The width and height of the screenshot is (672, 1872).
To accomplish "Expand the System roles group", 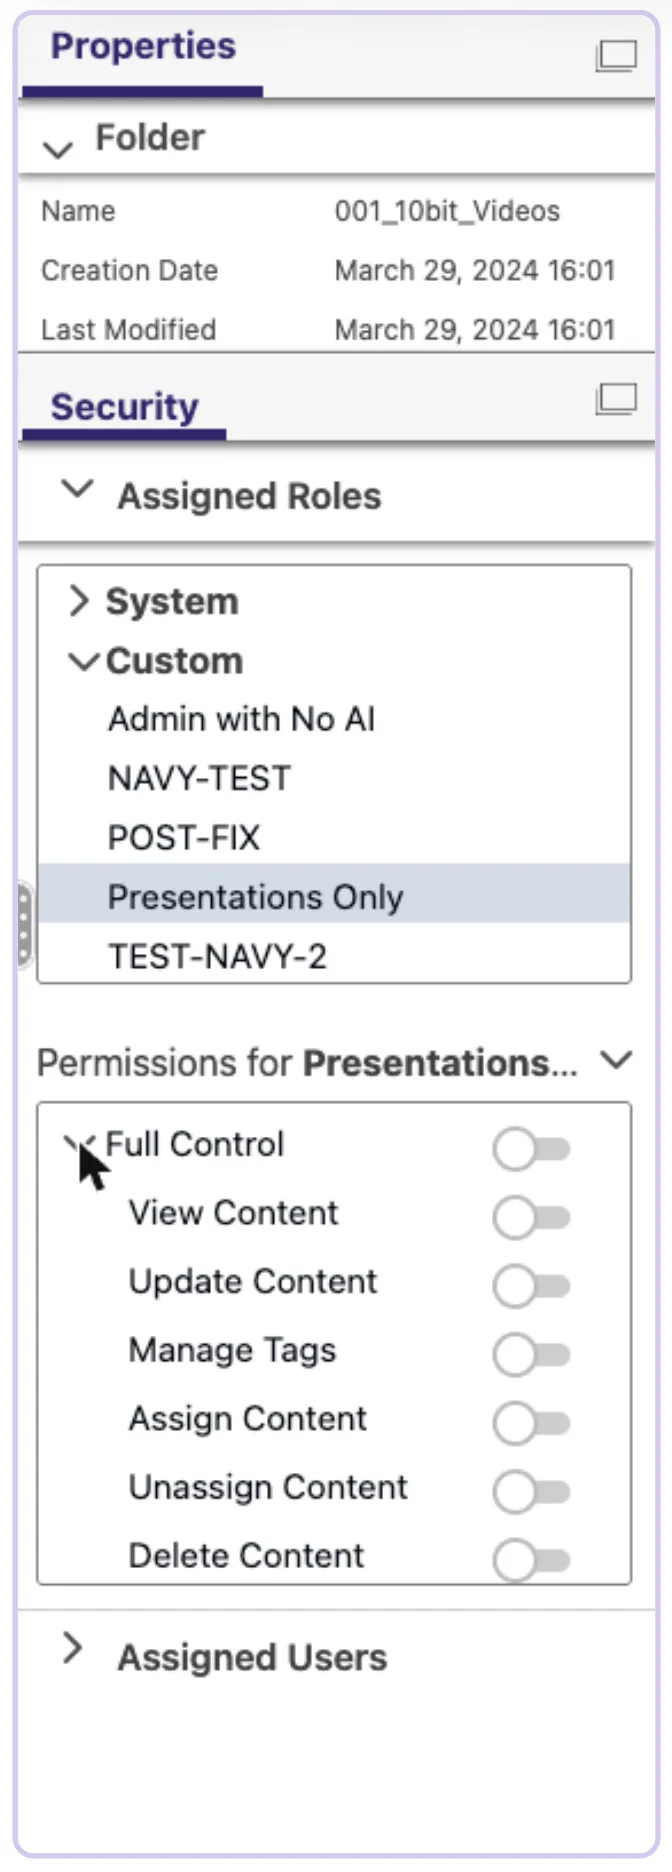I will click(79, 601).
